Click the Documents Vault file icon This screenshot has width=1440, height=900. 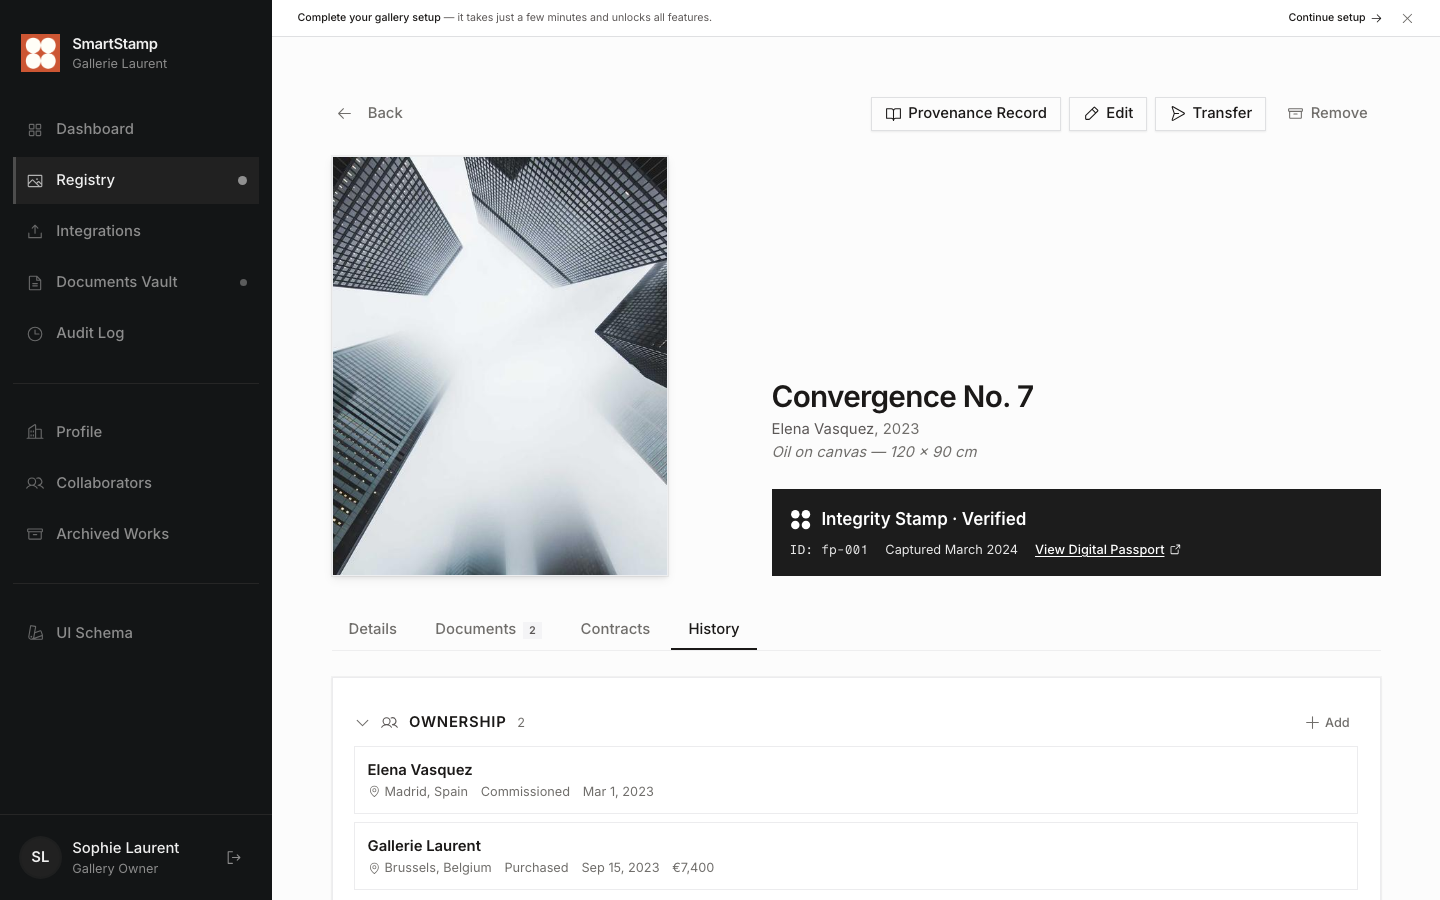tap(35, 283)
